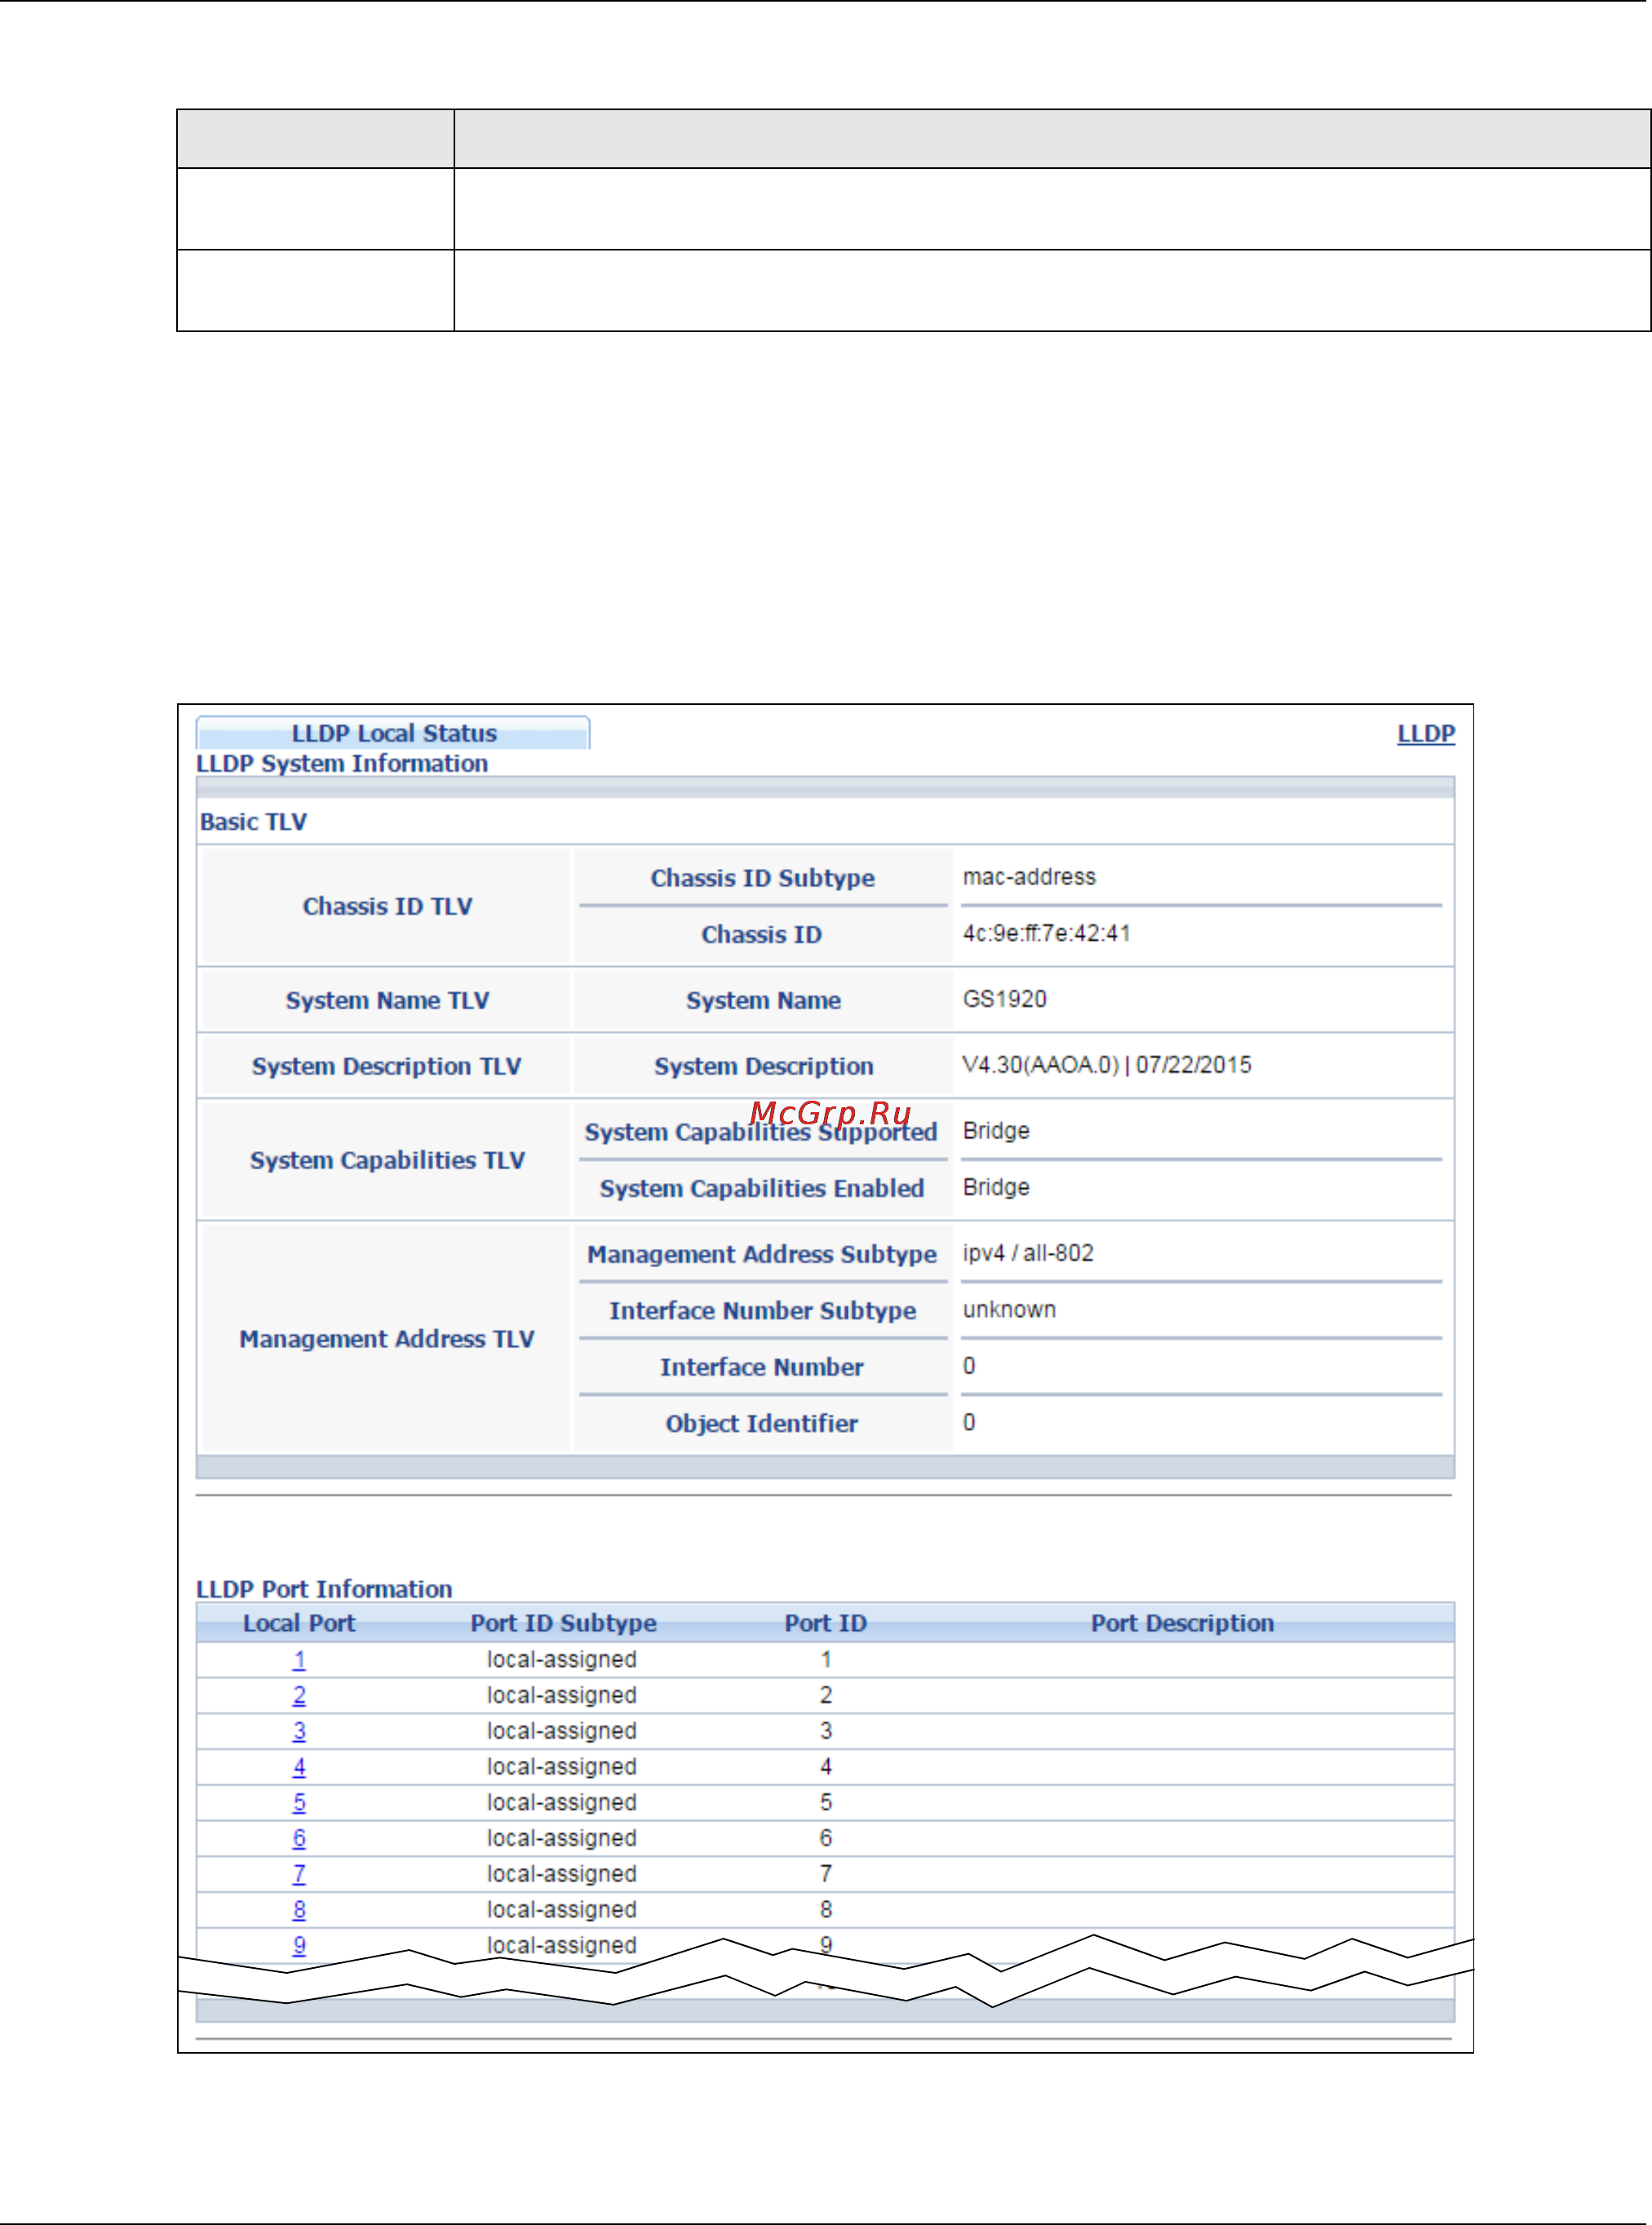Click the Interface Number Subtype label
Screen dimensions: 1652x2225
(762, 1310)
